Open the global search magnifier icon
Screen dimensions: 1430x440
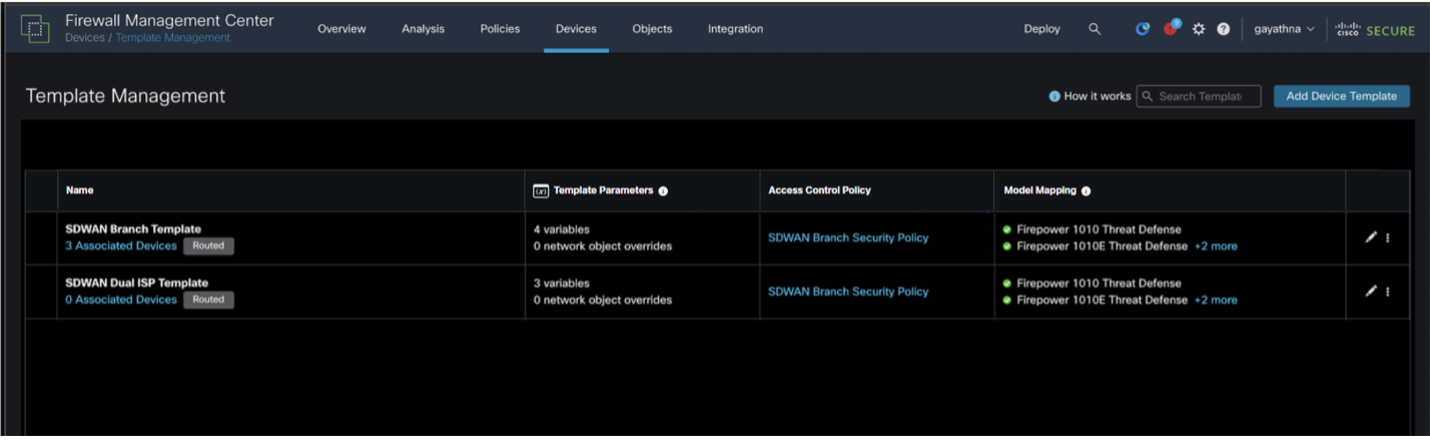click(x=1094, y=29)
